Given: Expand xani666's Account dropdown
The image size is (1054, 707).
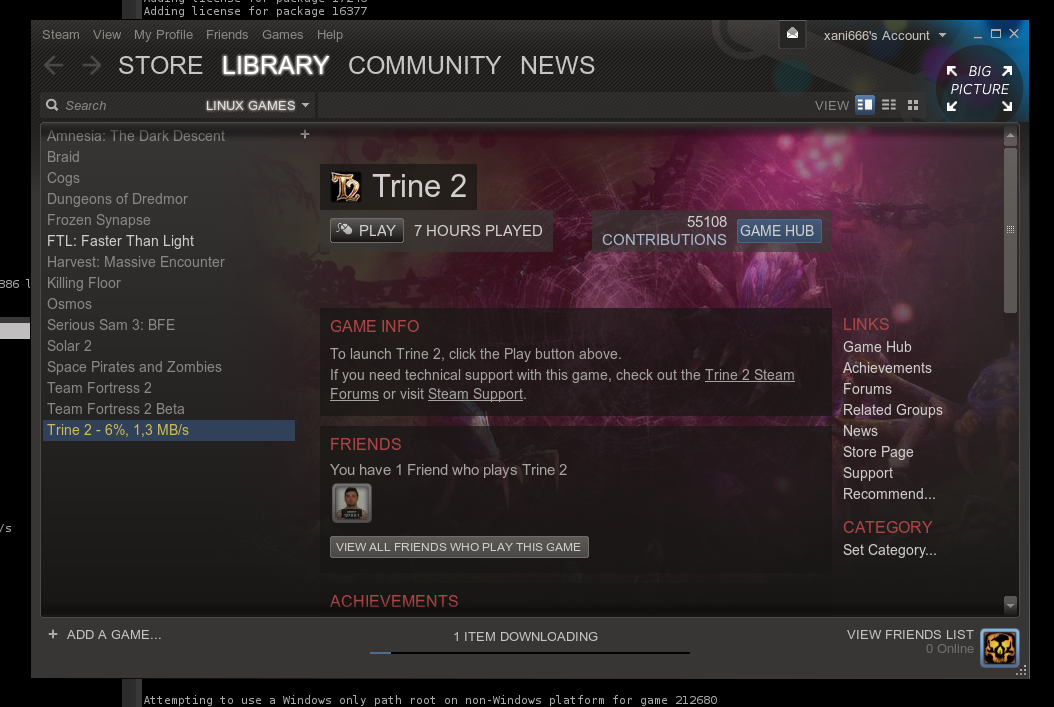Looking at the screenshot, I should (x=885, y=36).
